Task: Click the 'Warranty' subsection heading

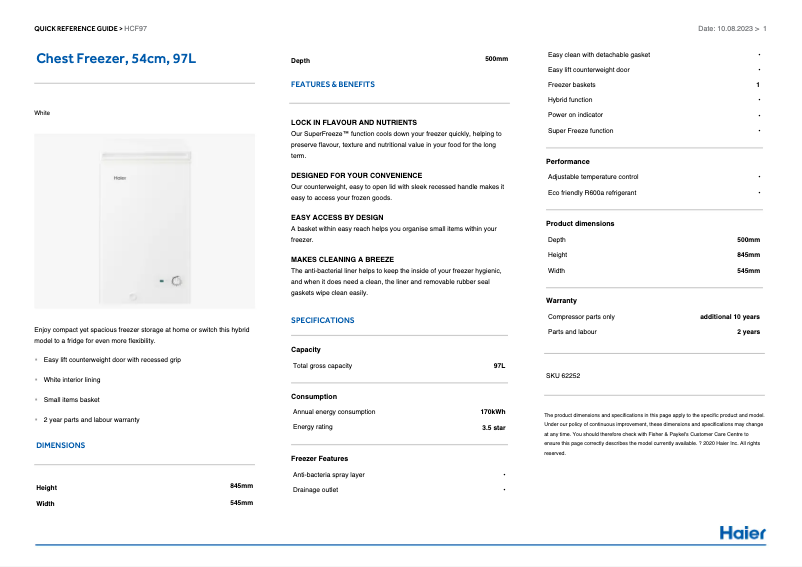Action: click(561, 300)
